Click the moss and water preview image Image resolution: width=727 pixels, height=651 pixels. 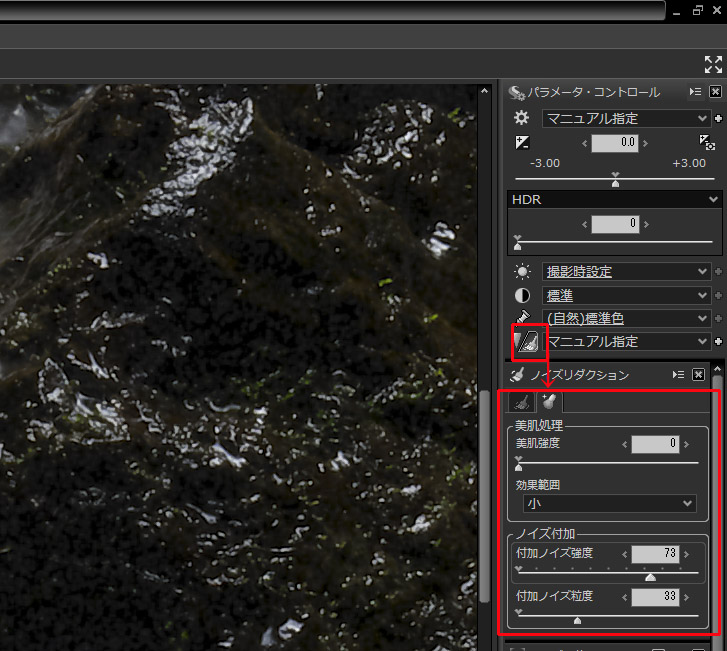point(238,367)
